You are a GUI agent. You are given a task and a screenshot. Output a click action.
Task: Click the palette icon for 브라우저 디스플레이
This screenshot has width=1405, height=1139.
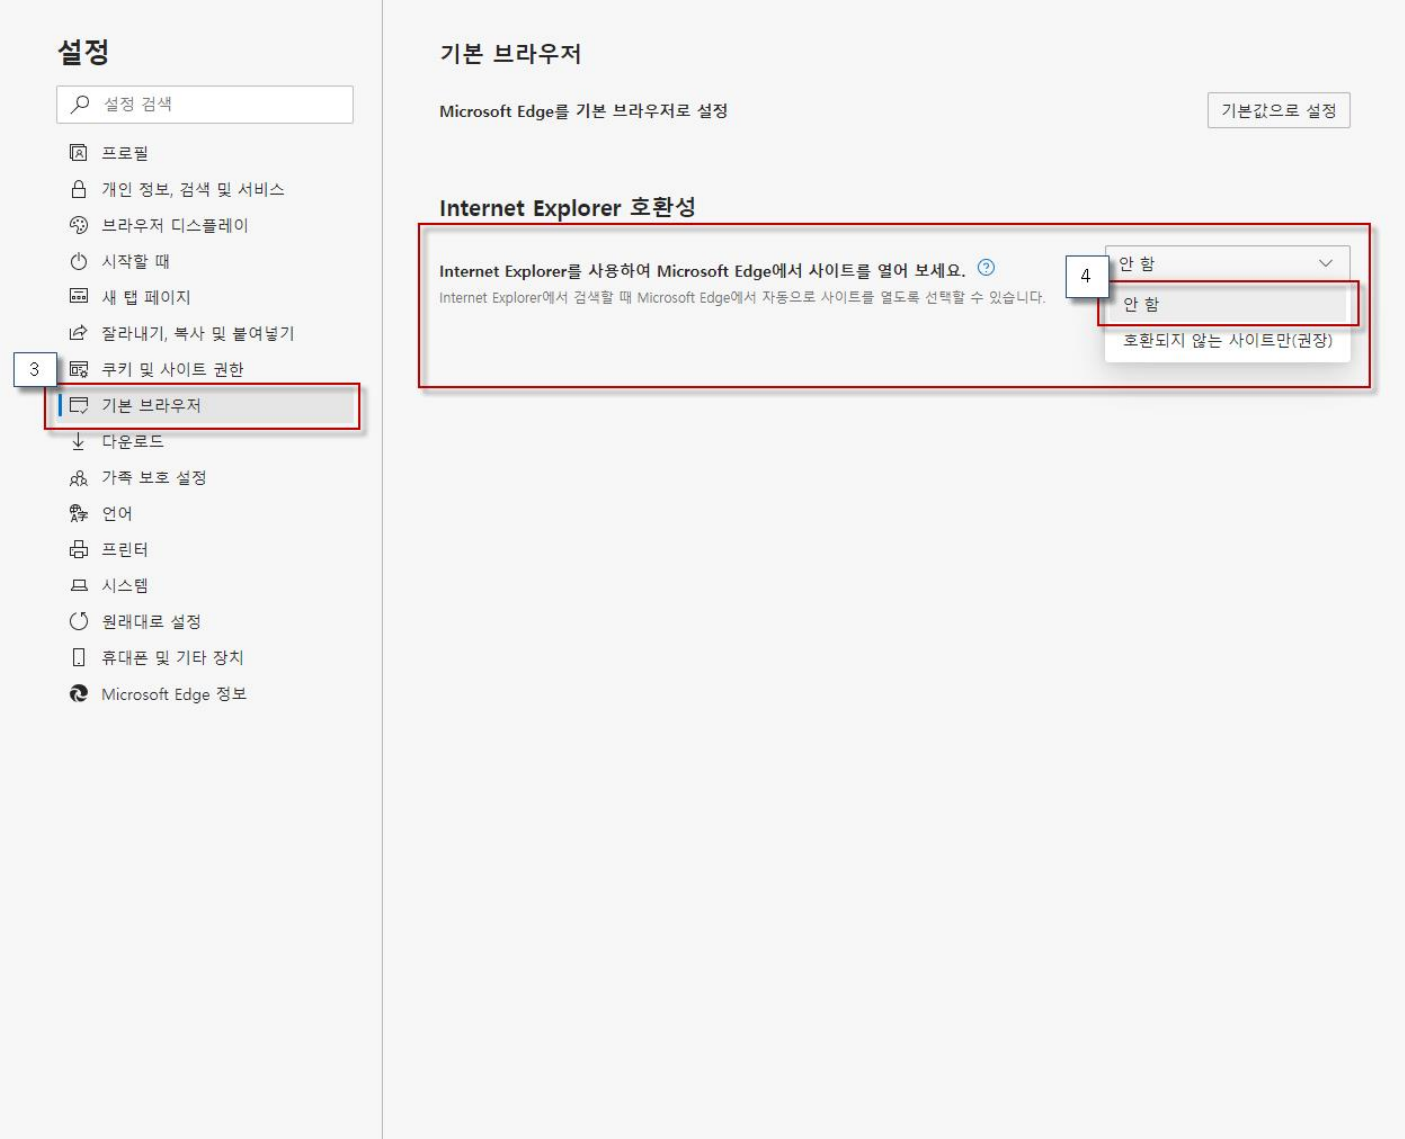coord(78,225)
